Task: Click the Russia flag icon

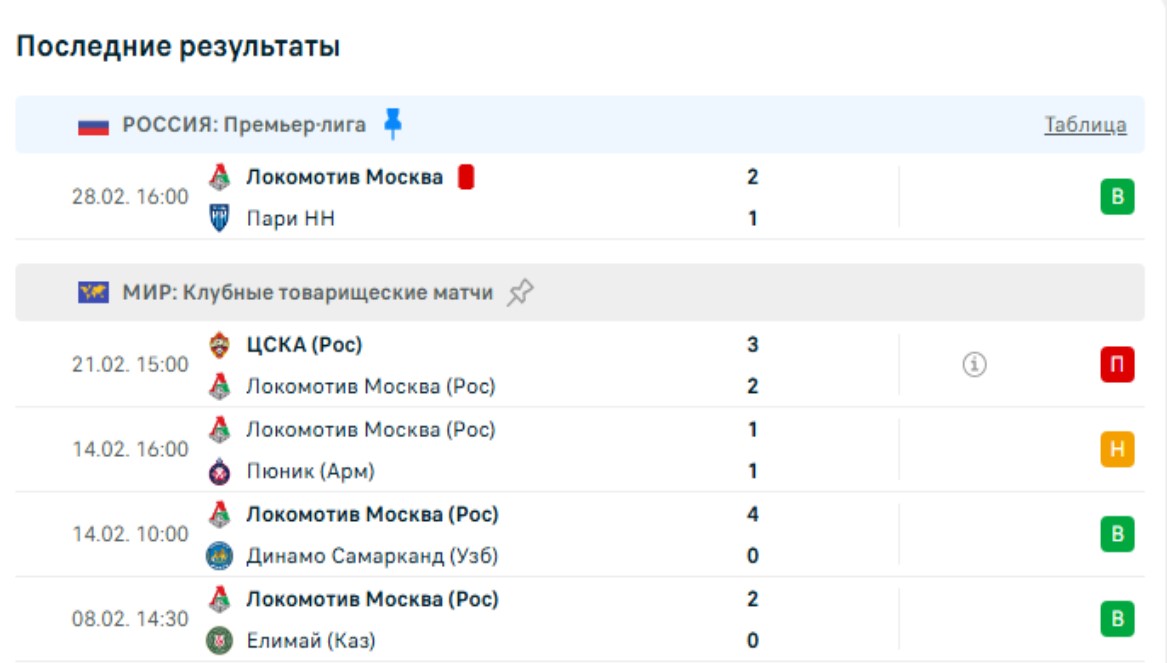Action: click(93, 126)
